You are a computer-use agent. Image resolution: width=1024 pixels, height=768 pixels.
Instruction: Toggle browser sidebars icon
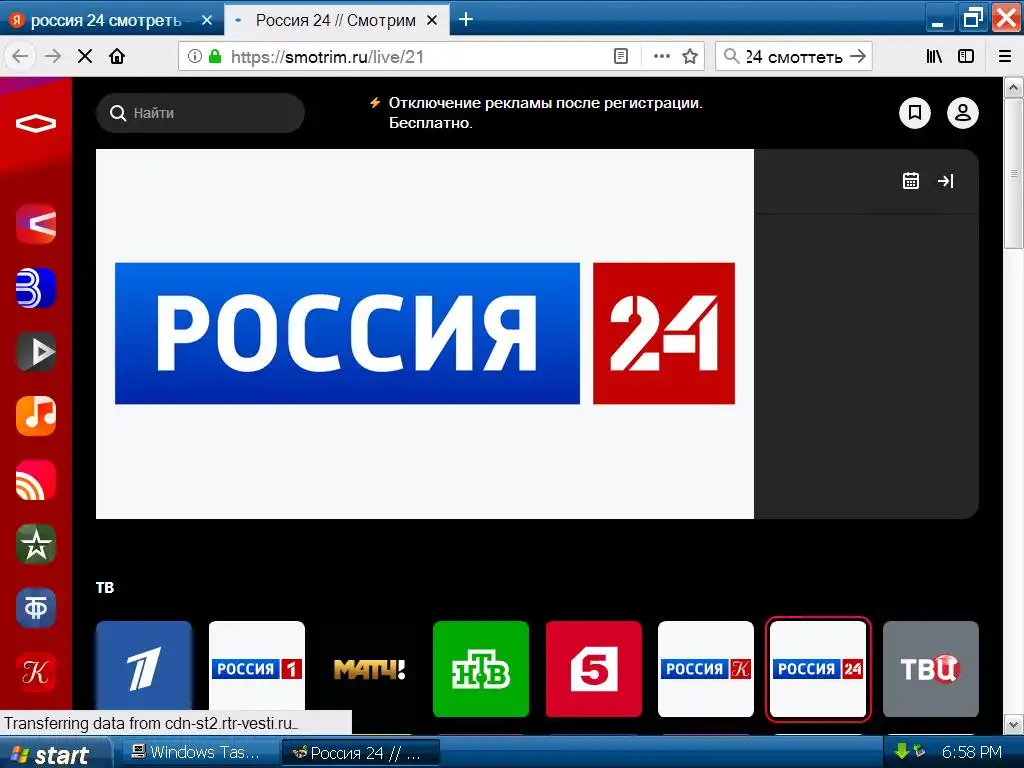tap(966, 56)
